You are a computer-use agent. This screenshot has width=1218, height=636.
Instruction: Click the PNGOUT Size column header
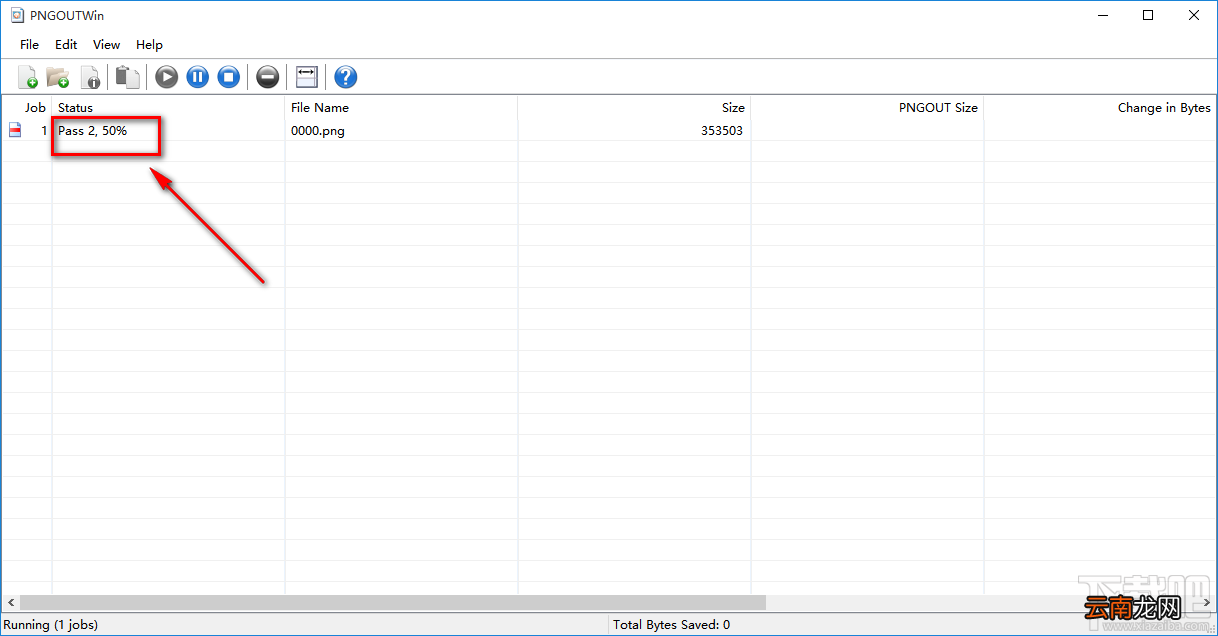coord(867,107)
